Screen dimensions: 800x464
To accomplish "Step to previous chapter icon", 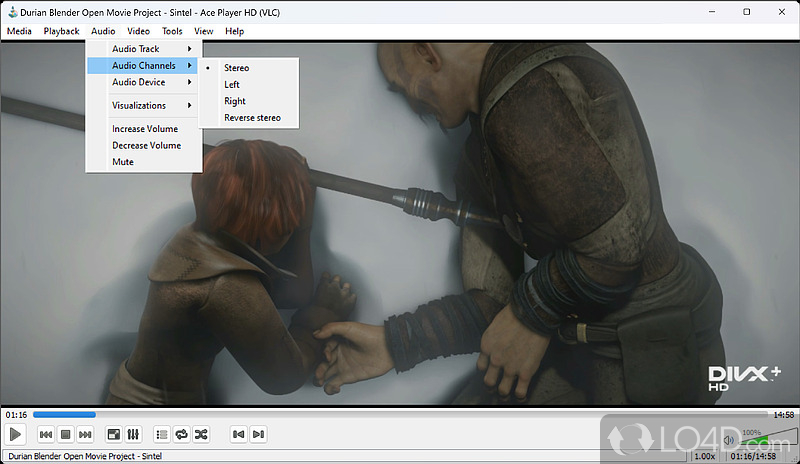I will pos(238,434).
